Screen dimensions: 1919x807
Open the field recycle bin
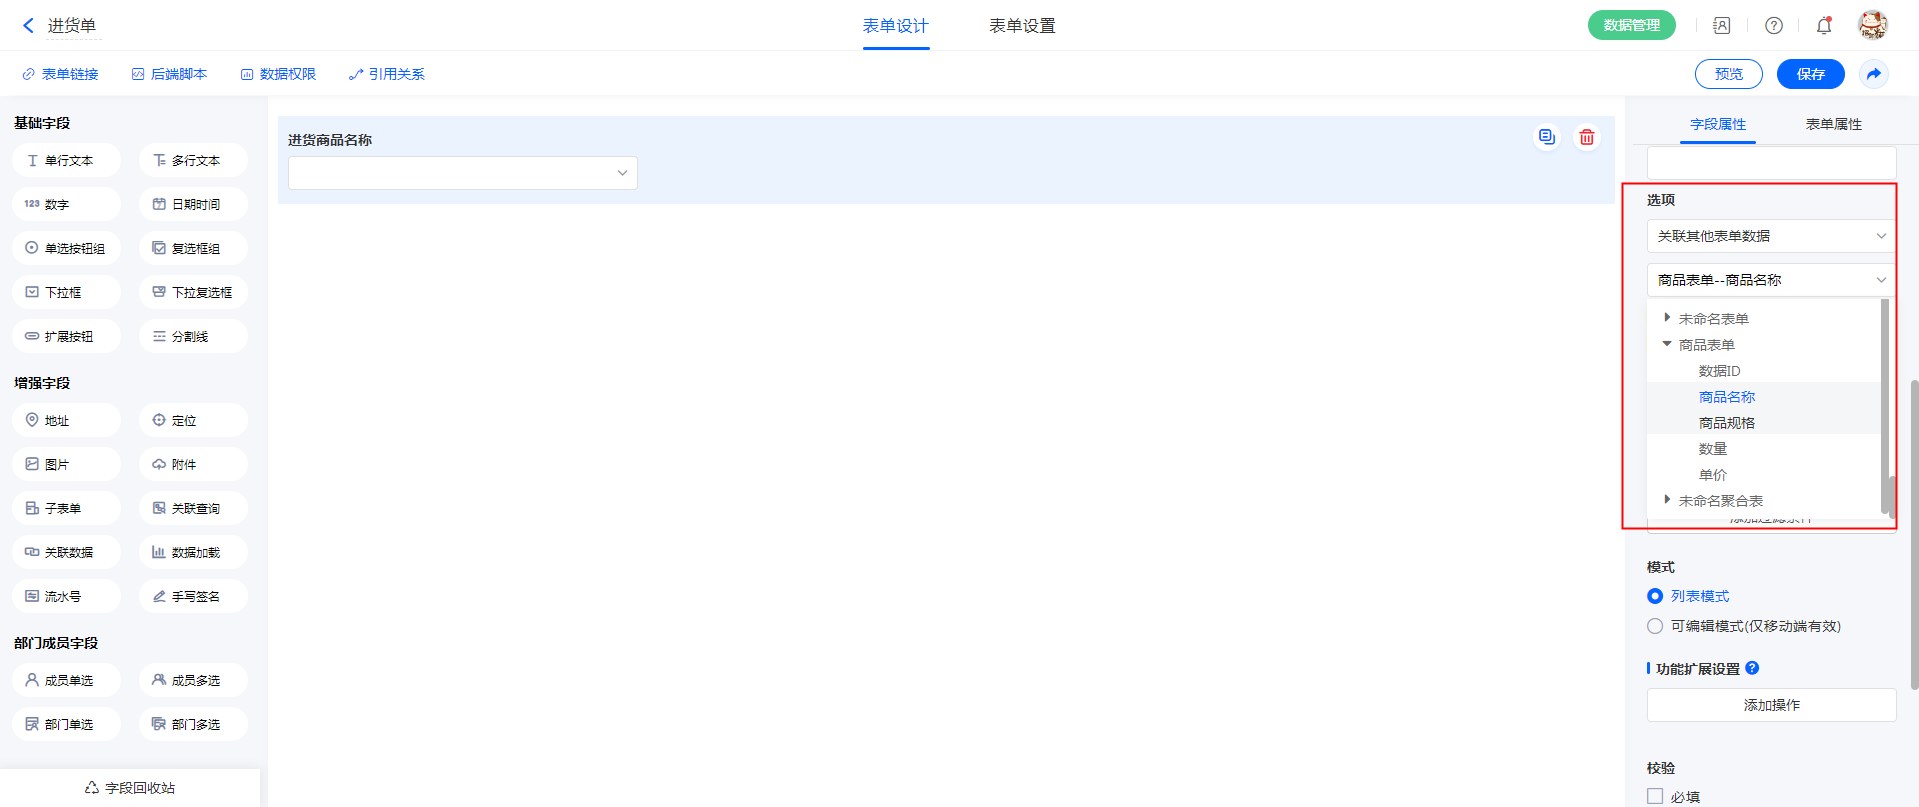pyautogui.click(x=130, y=788)
